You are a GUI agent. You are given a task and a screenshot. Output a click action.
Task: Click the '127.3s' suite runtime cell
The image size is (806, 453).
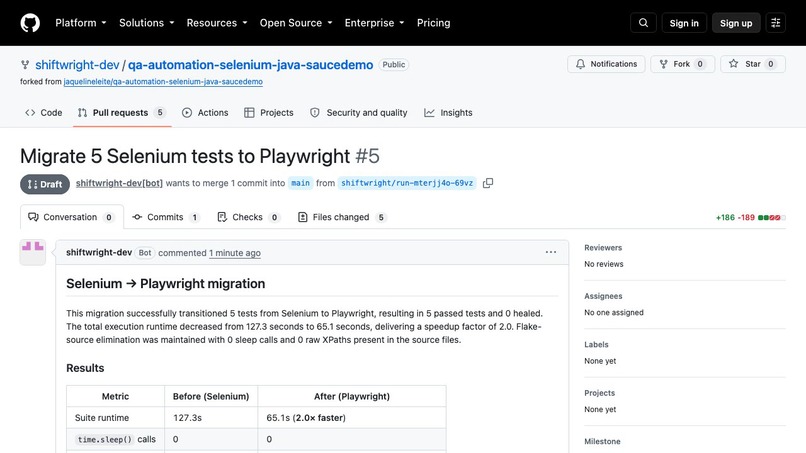(x=211, y=418)
